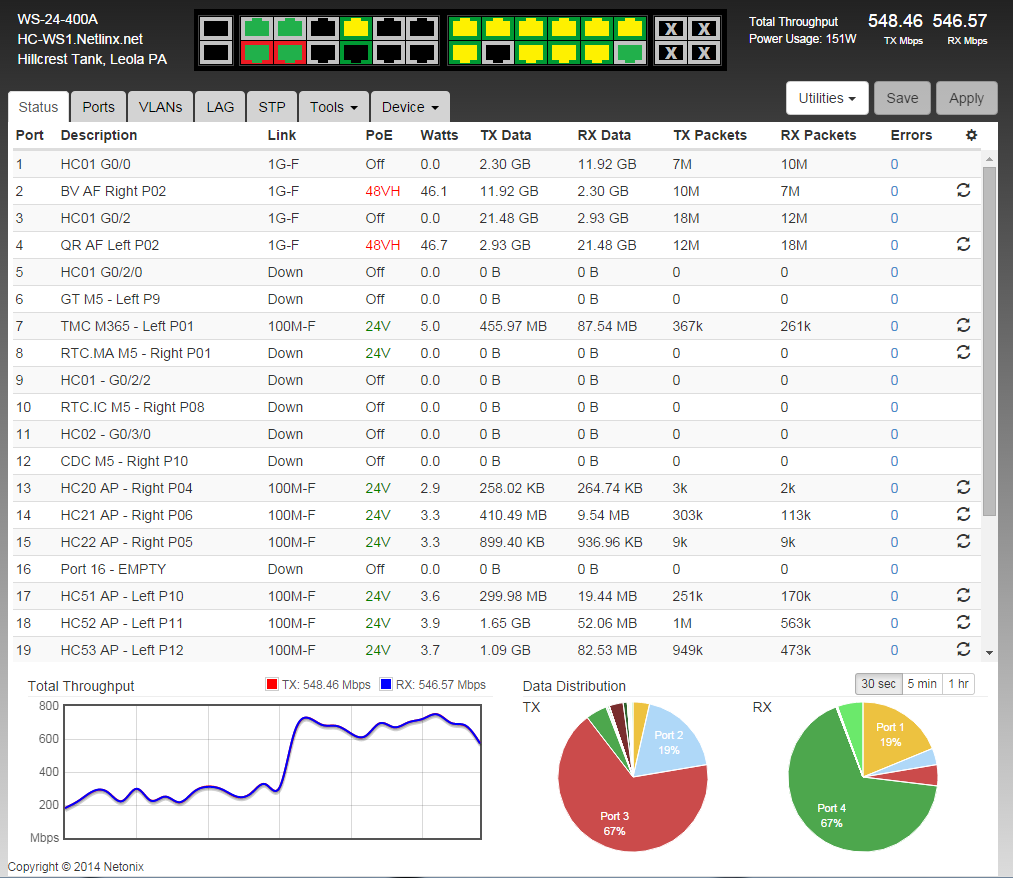The height and width of the screenshot is (878, 1013).
Task: Click the table scrollbar down arrow
Action: click(x=989, y=653)
